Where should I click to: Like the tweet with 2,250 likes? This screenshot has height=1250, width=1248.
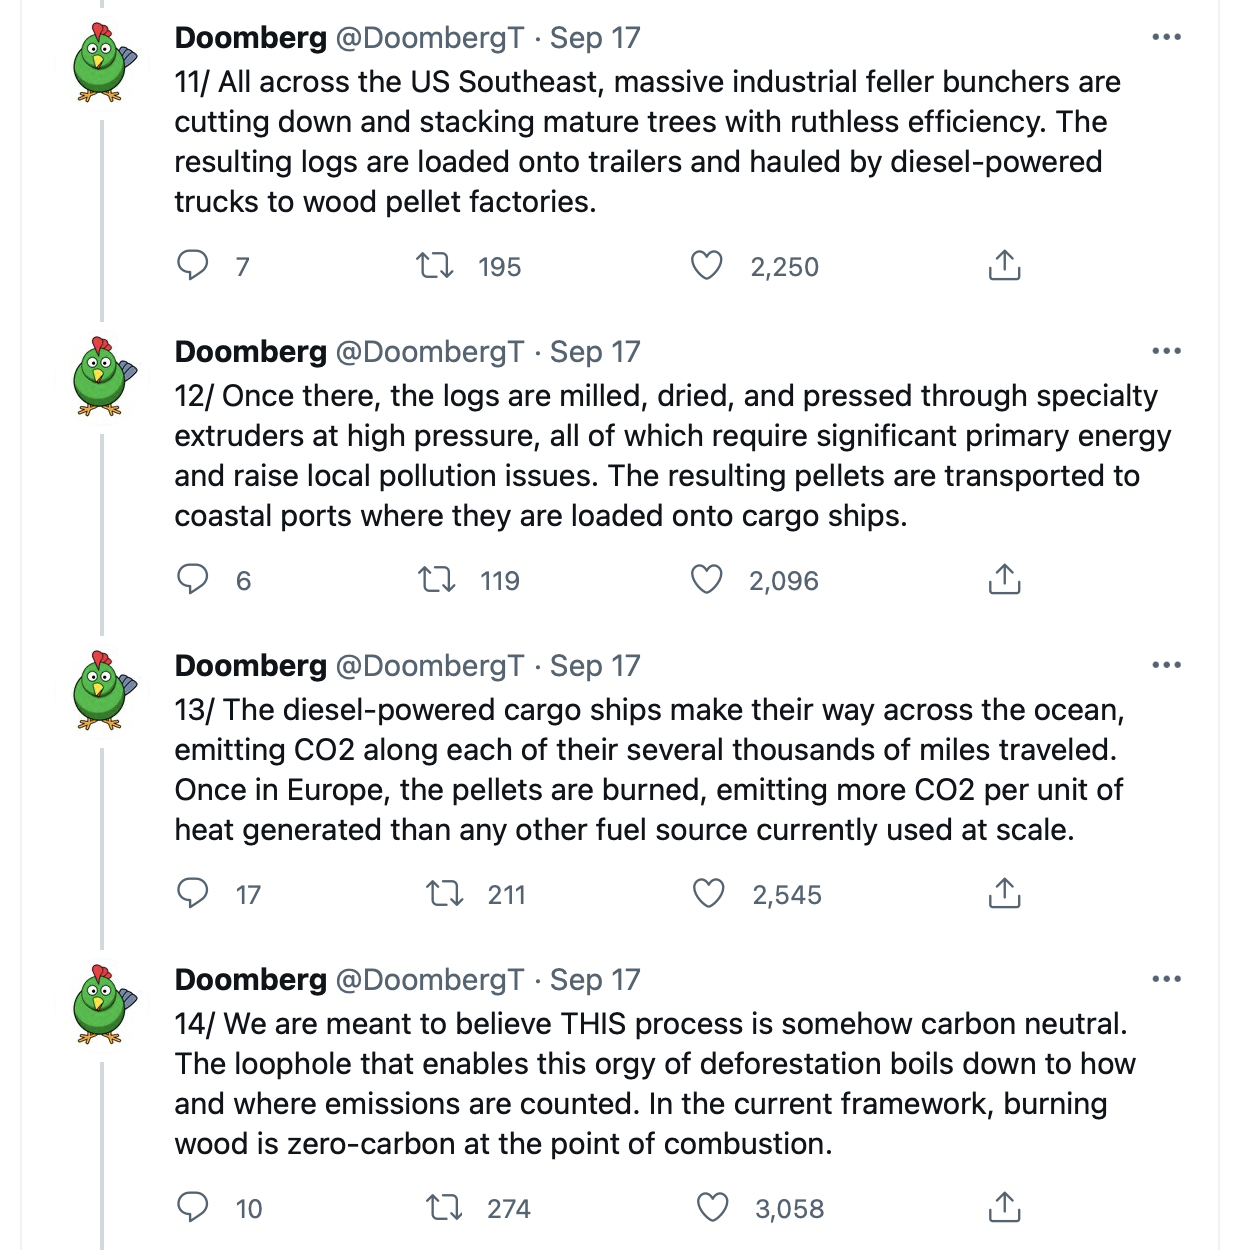[x=707, y=266]
